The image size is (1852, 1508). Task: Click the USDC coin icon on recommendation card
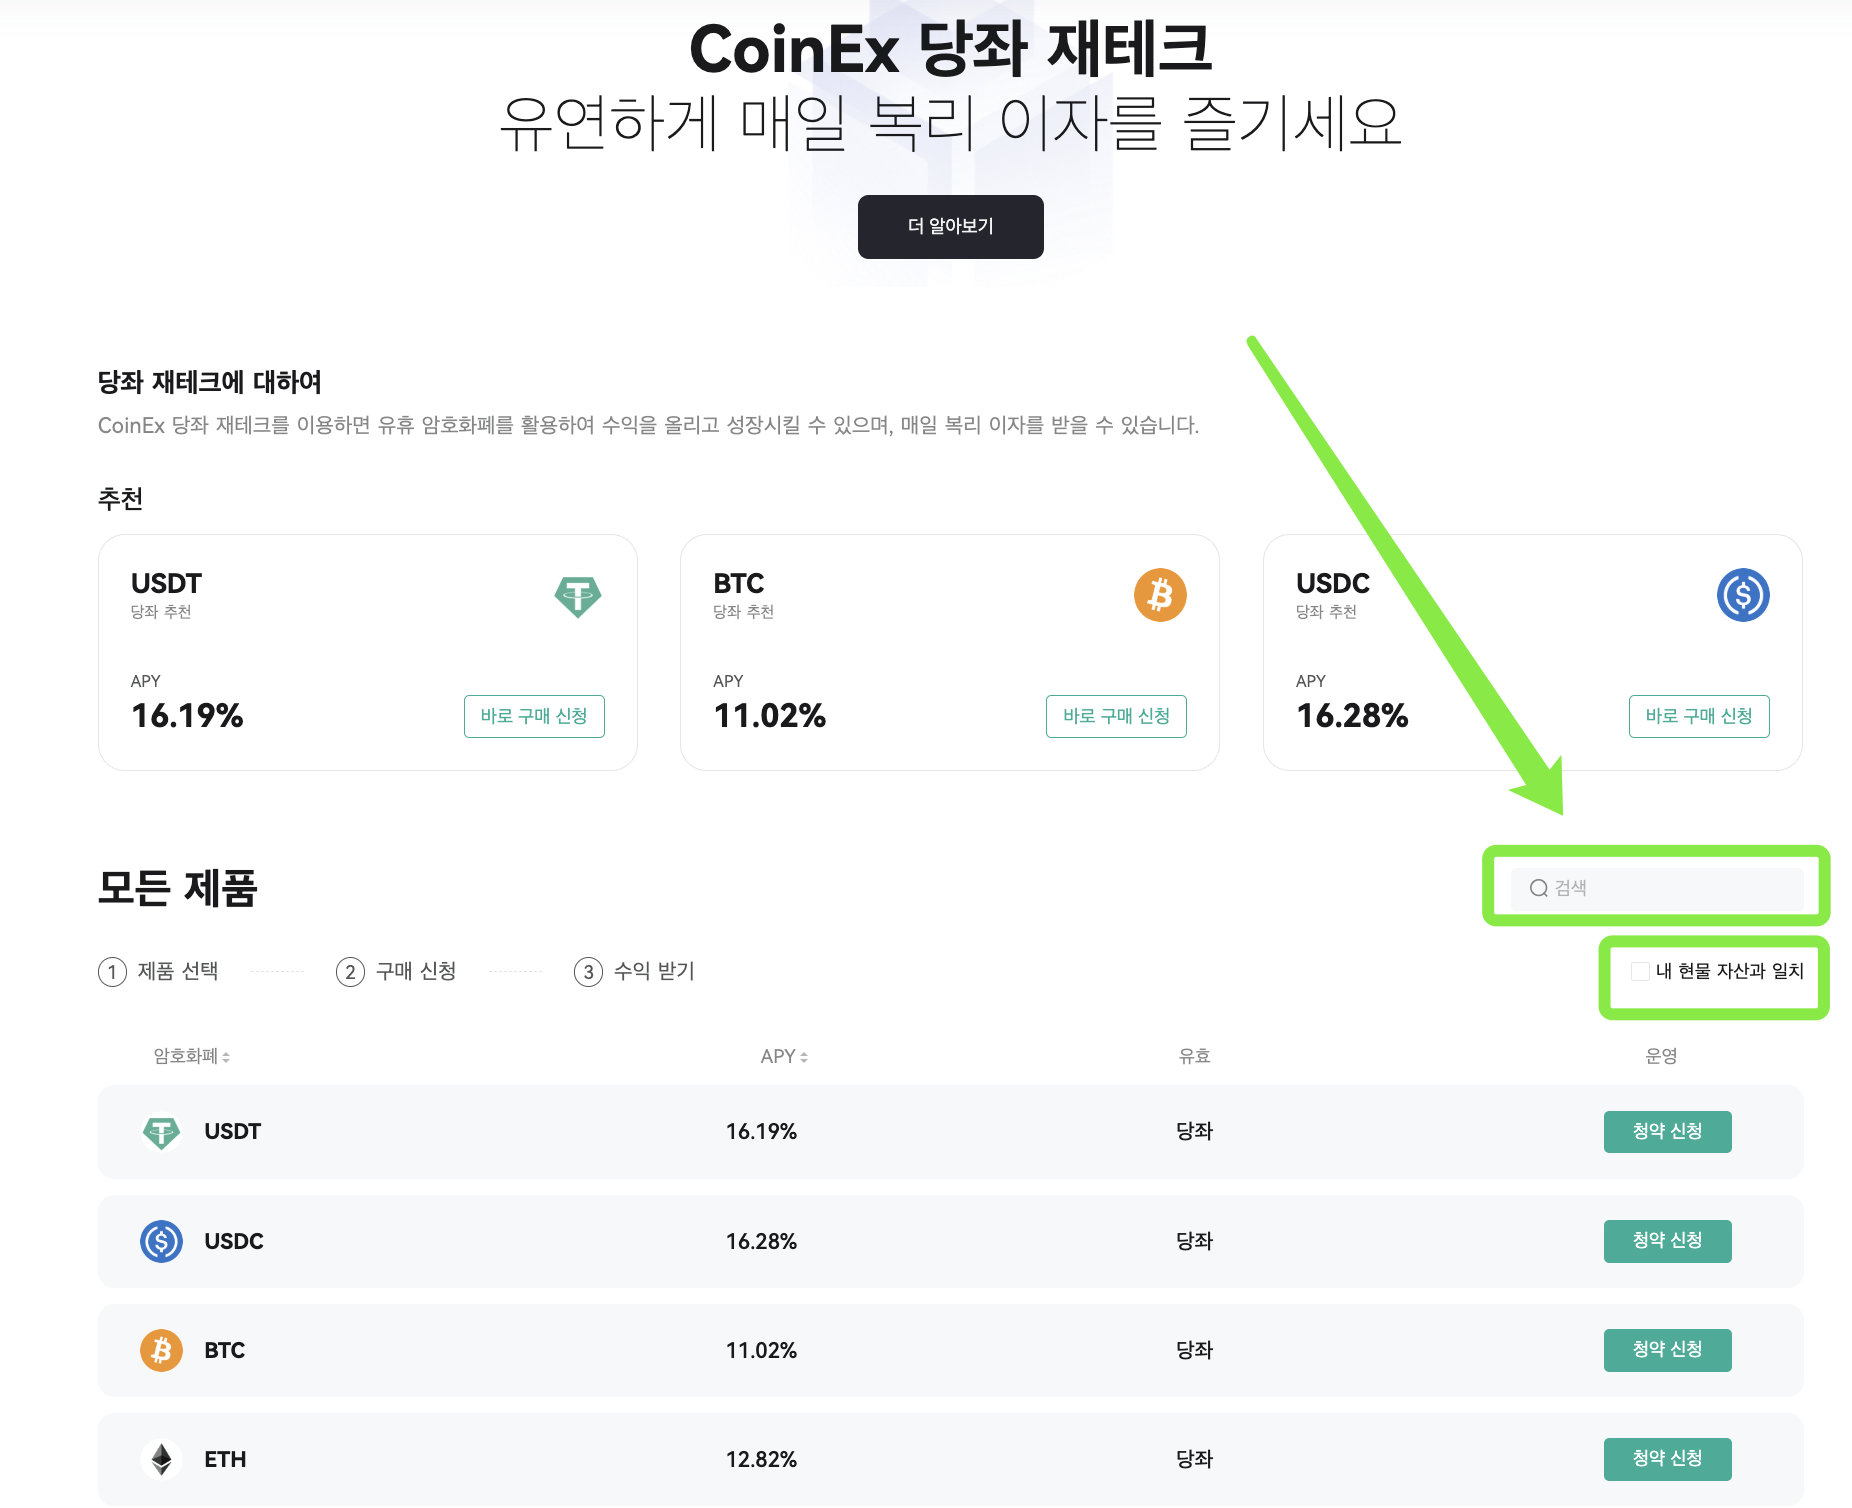coord(1742,595)
